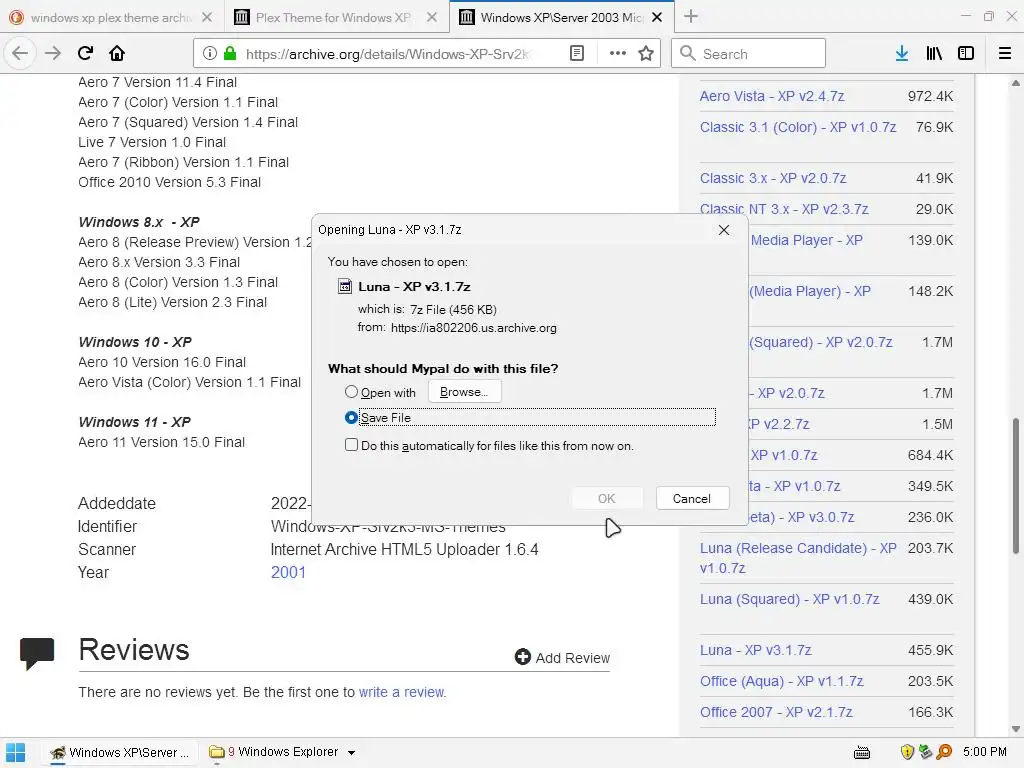Download Luna (Release Candidate) - XP file

[798, 558]
